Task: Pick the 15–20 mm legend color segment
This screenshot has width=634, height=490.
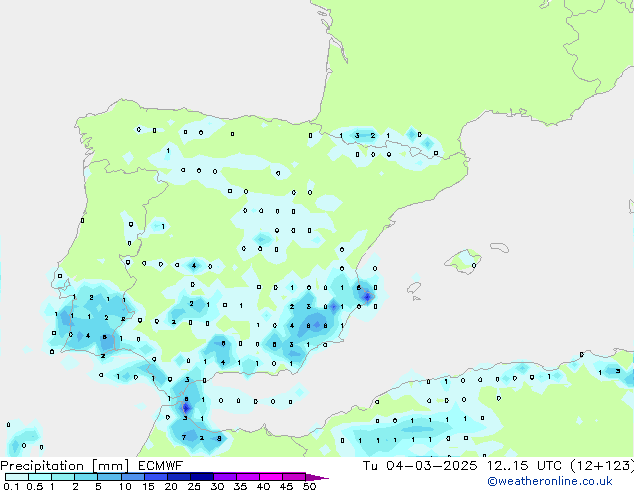Action: [x=155, y=477]
